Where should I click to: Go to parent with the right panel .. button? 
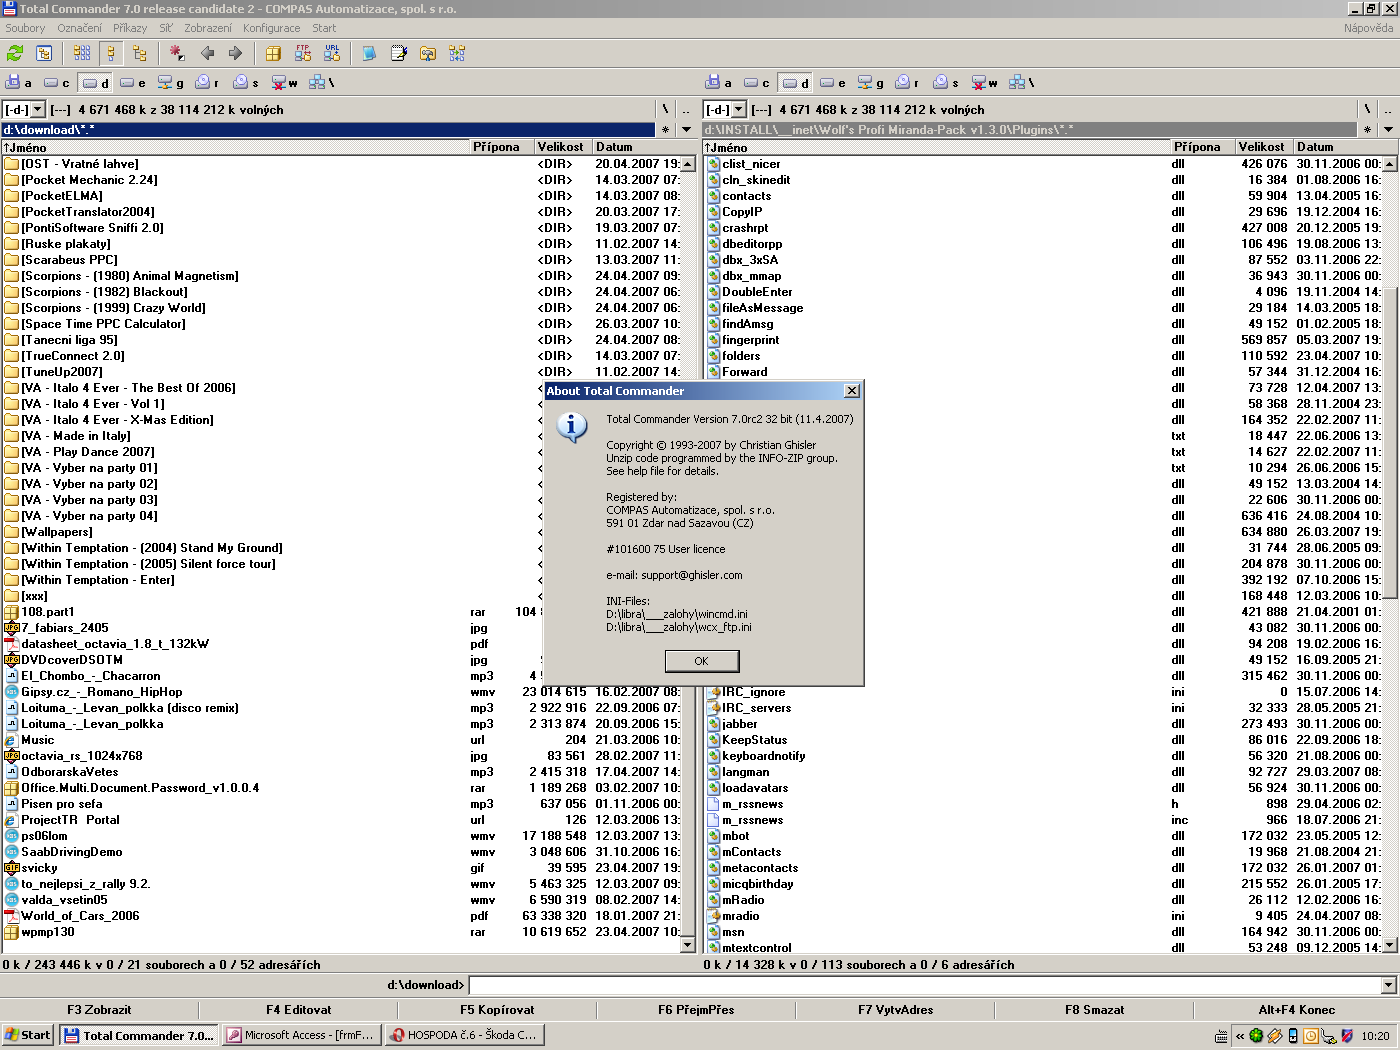point(1388,109)
